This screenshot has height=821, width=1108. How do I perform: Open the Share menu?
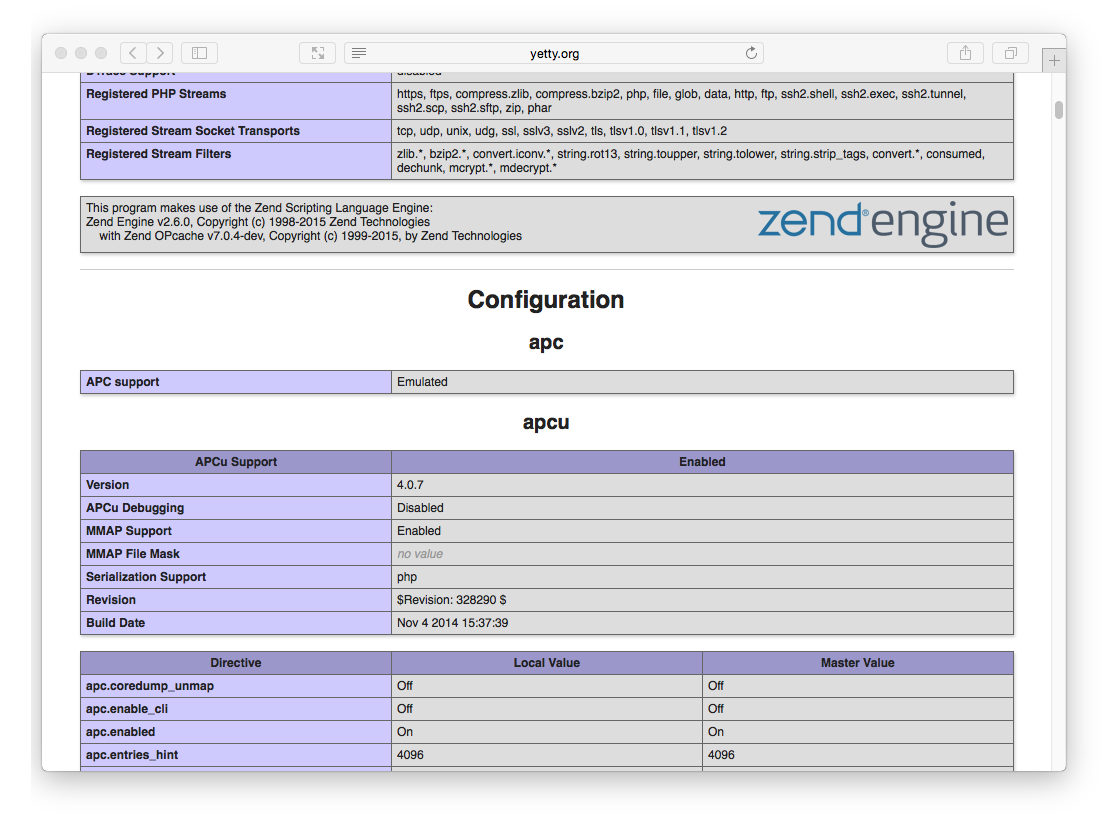(965, 53)
